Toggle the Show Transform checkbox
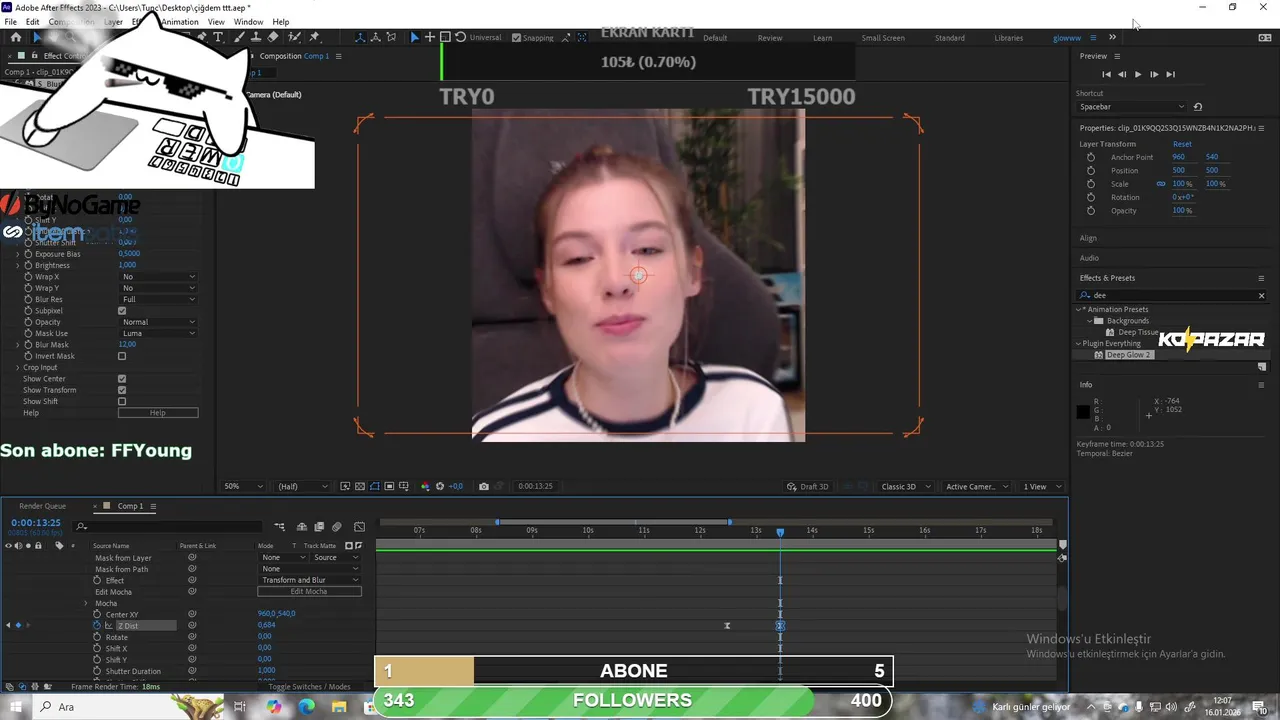Viewport: 1280px width, 720px height. click(122, 390)
